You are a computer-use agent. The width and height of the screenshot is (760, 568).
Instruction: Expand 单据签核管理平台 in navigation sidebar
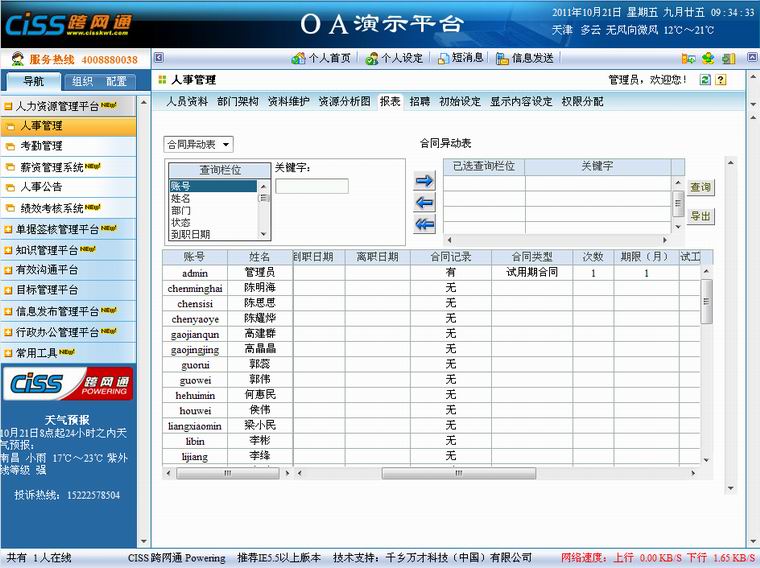click(67, 229)
